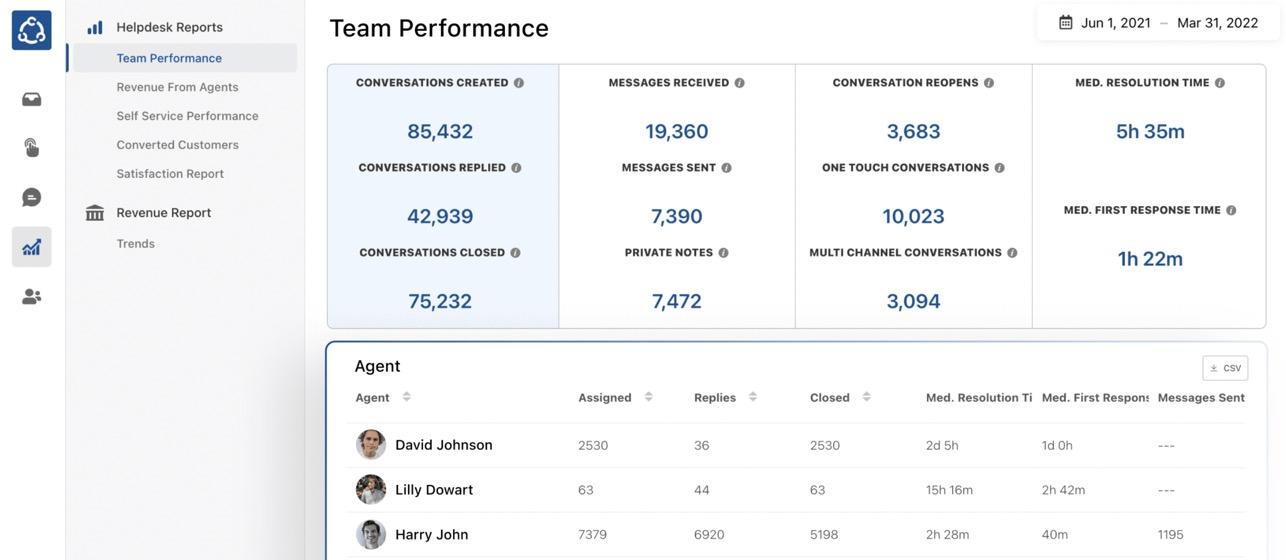Sort the table by Closed column

click(866, 397)
